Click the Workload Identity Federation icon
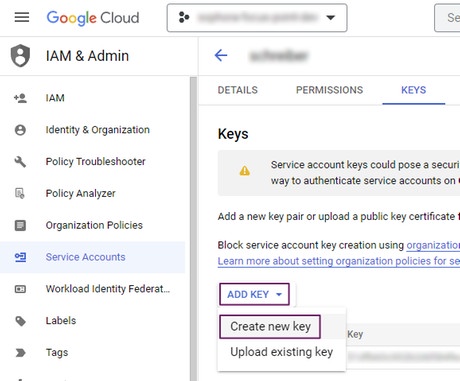 tap(20, 289)
